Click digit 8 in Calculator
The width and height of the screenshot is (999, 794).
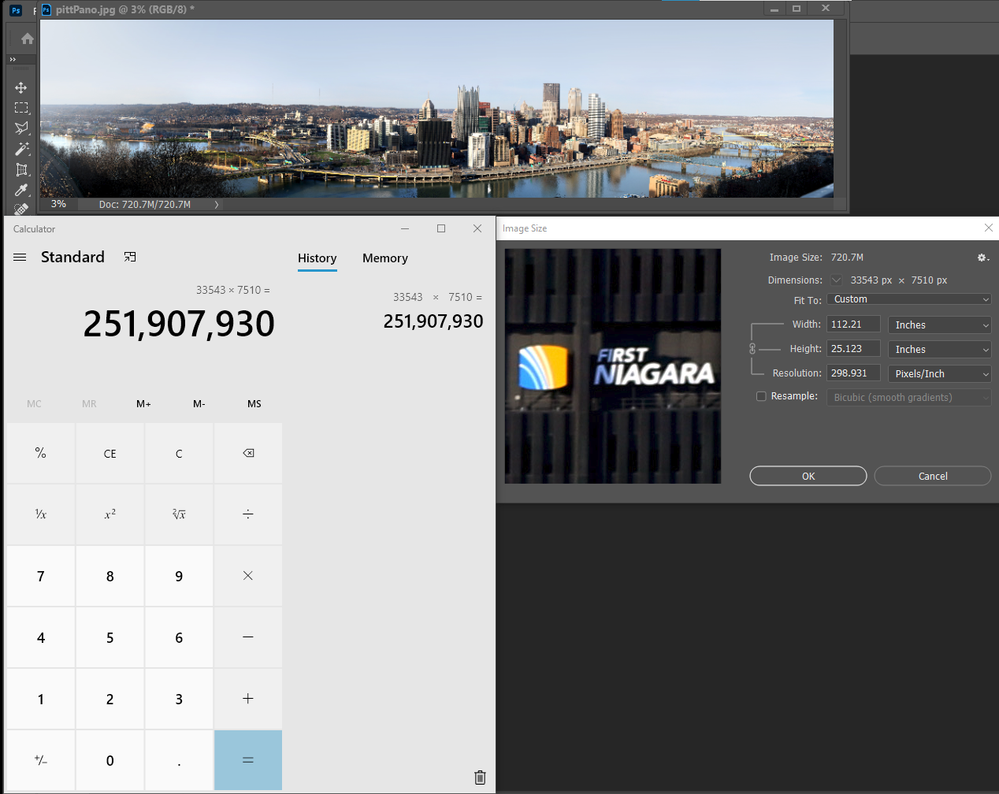110,575
